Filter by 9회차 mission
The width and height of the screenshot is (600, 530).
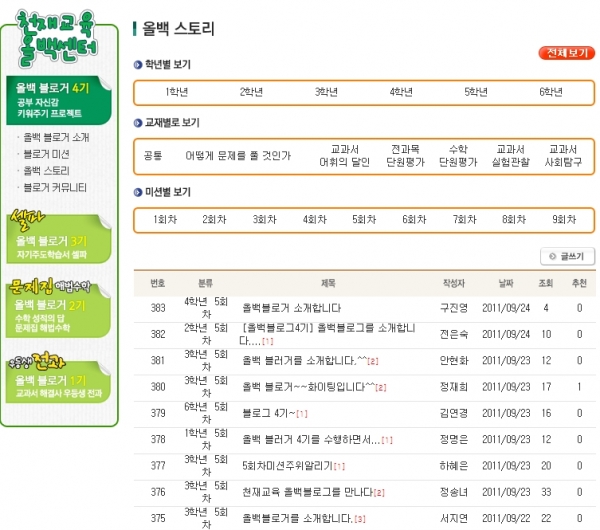pyautogui.click(x=564, y=219)
